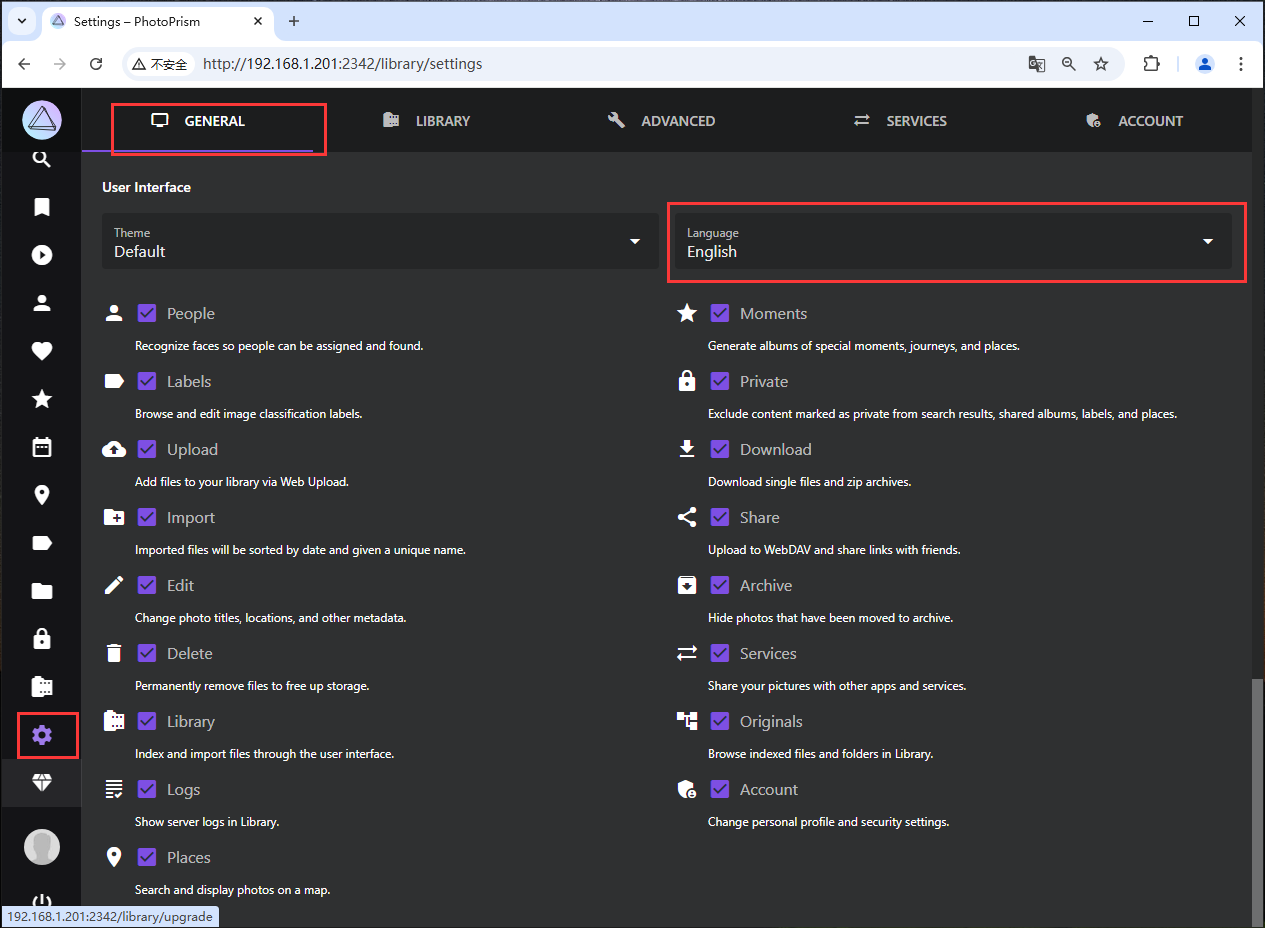Click the sidebar diamond upgrade icon

(x=41, y=783)
